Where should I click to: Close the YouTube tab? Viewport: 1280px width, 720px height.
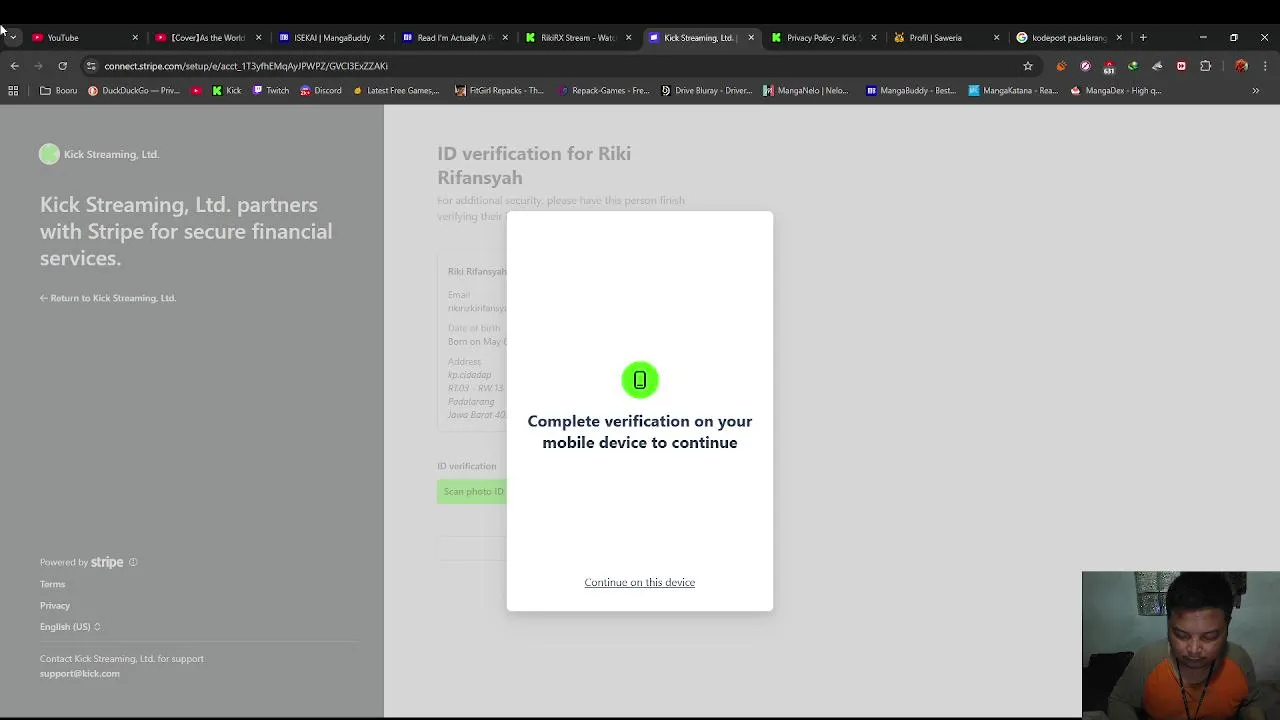(135, 38)
